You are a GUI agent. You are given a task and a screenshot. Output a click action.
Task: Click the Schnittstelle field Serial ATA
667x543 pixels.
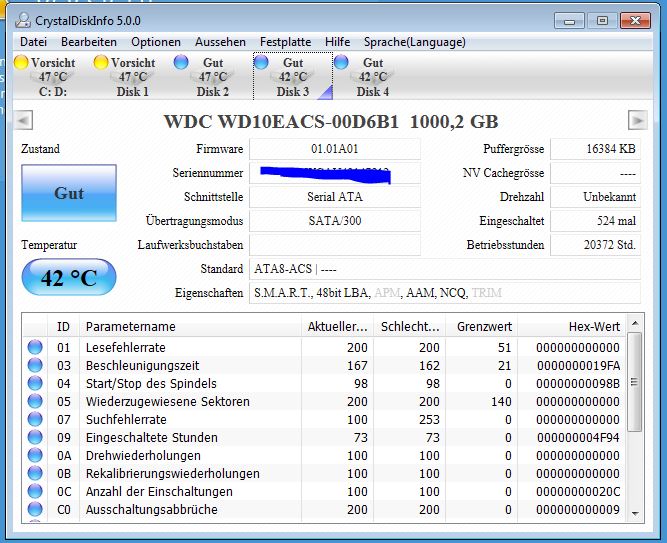(x=335, y=197)
